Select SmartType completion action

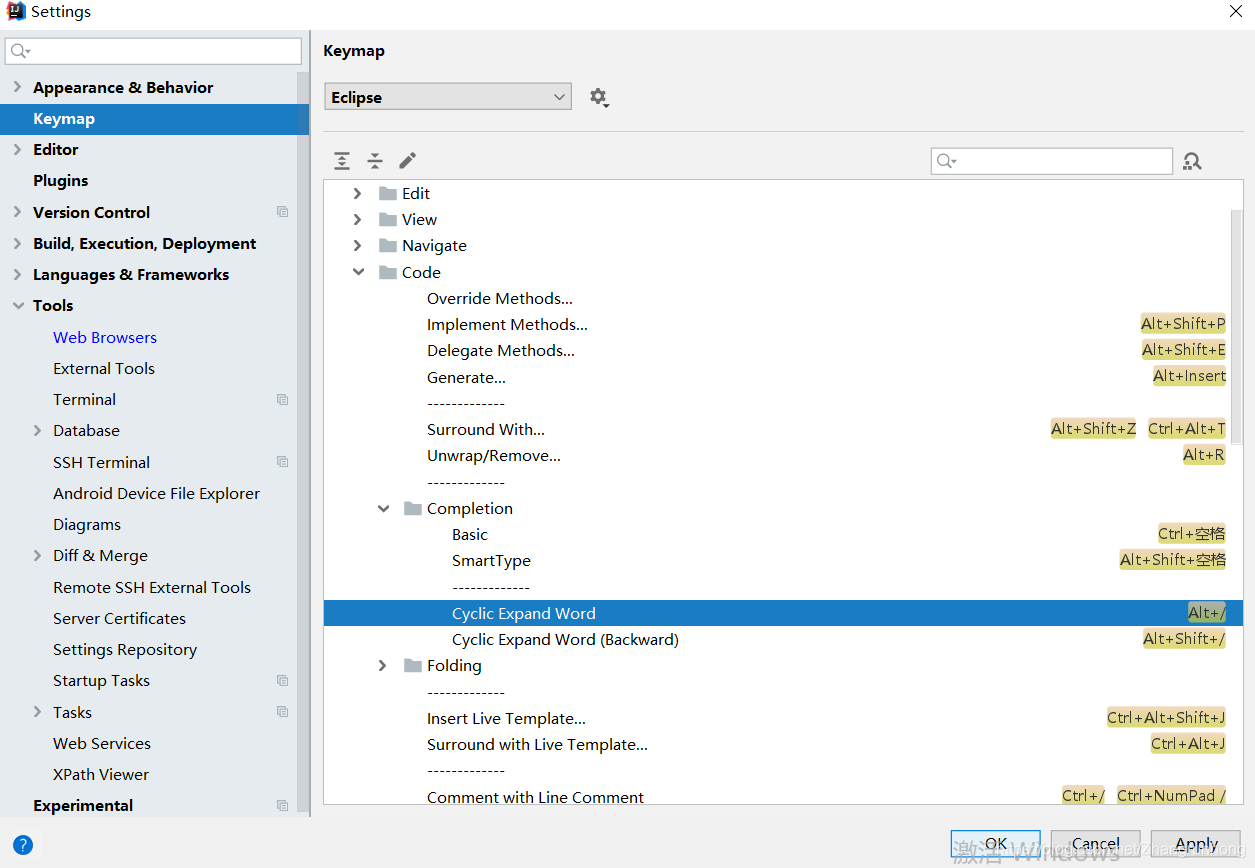coord(491,560)
